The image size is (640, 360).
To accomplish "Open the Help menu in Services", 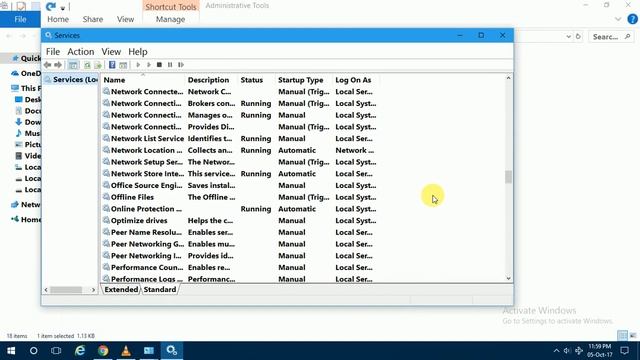I will click(x=138, y=52).
